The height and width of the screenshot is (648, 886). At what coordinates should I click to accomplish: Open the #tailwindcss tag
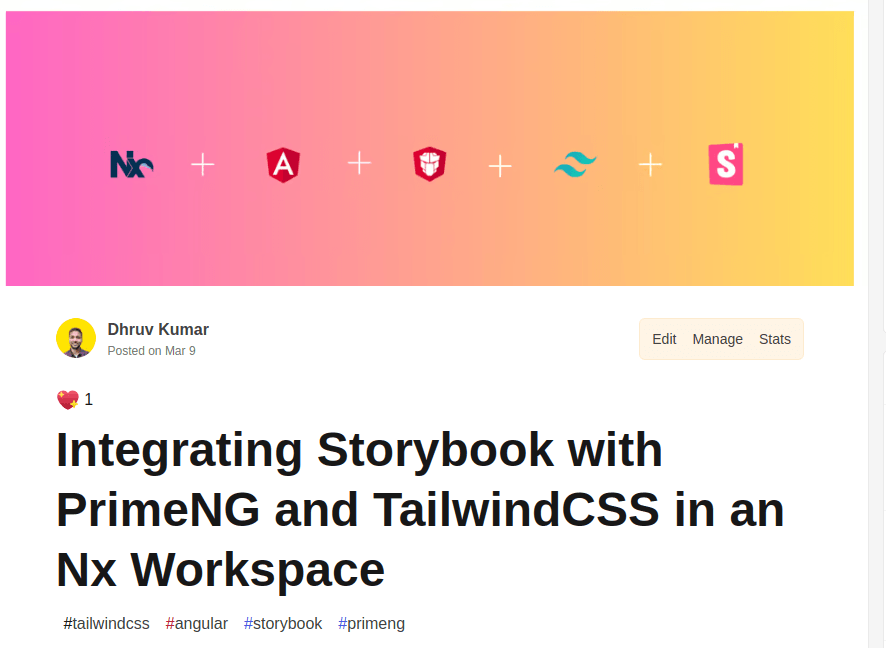point(106,624)
